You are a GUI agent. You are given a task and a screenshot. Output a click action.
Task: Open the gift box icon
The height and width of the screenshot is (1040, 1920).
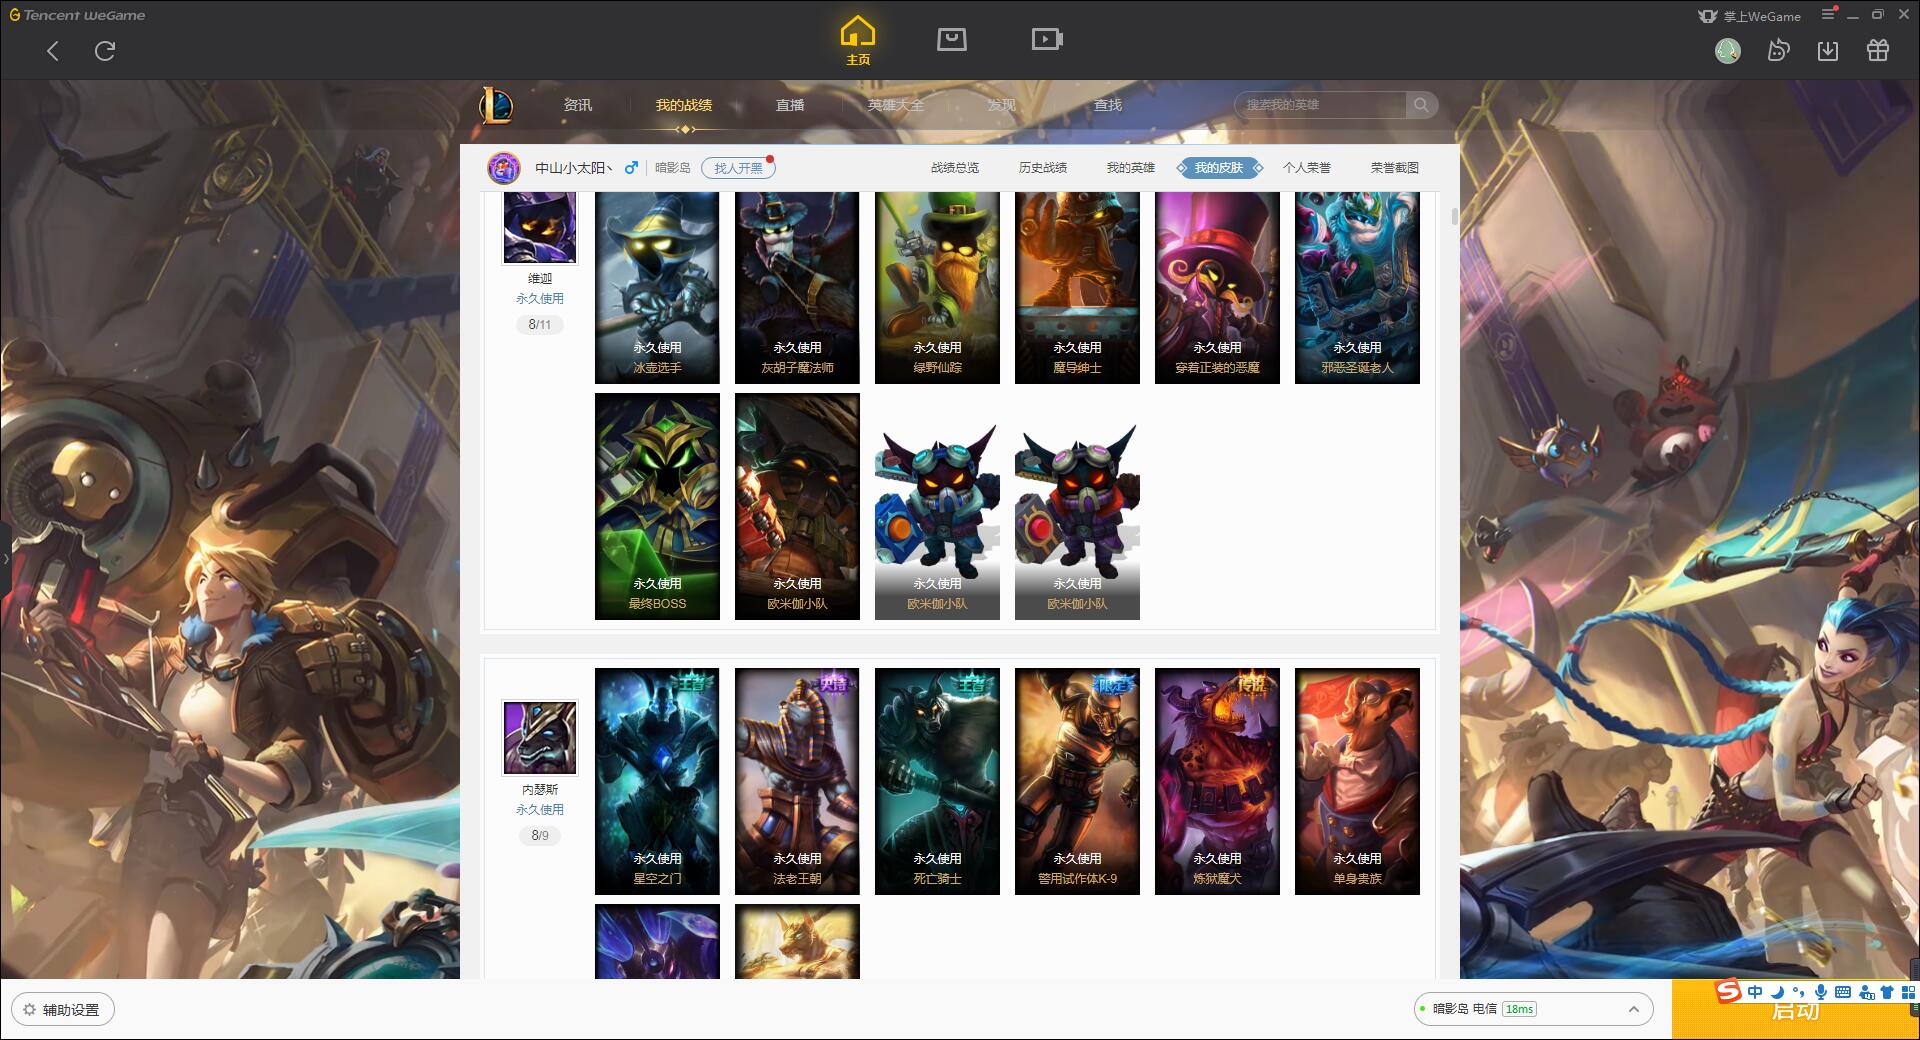pyautogui.click(x=1878, y=50)
